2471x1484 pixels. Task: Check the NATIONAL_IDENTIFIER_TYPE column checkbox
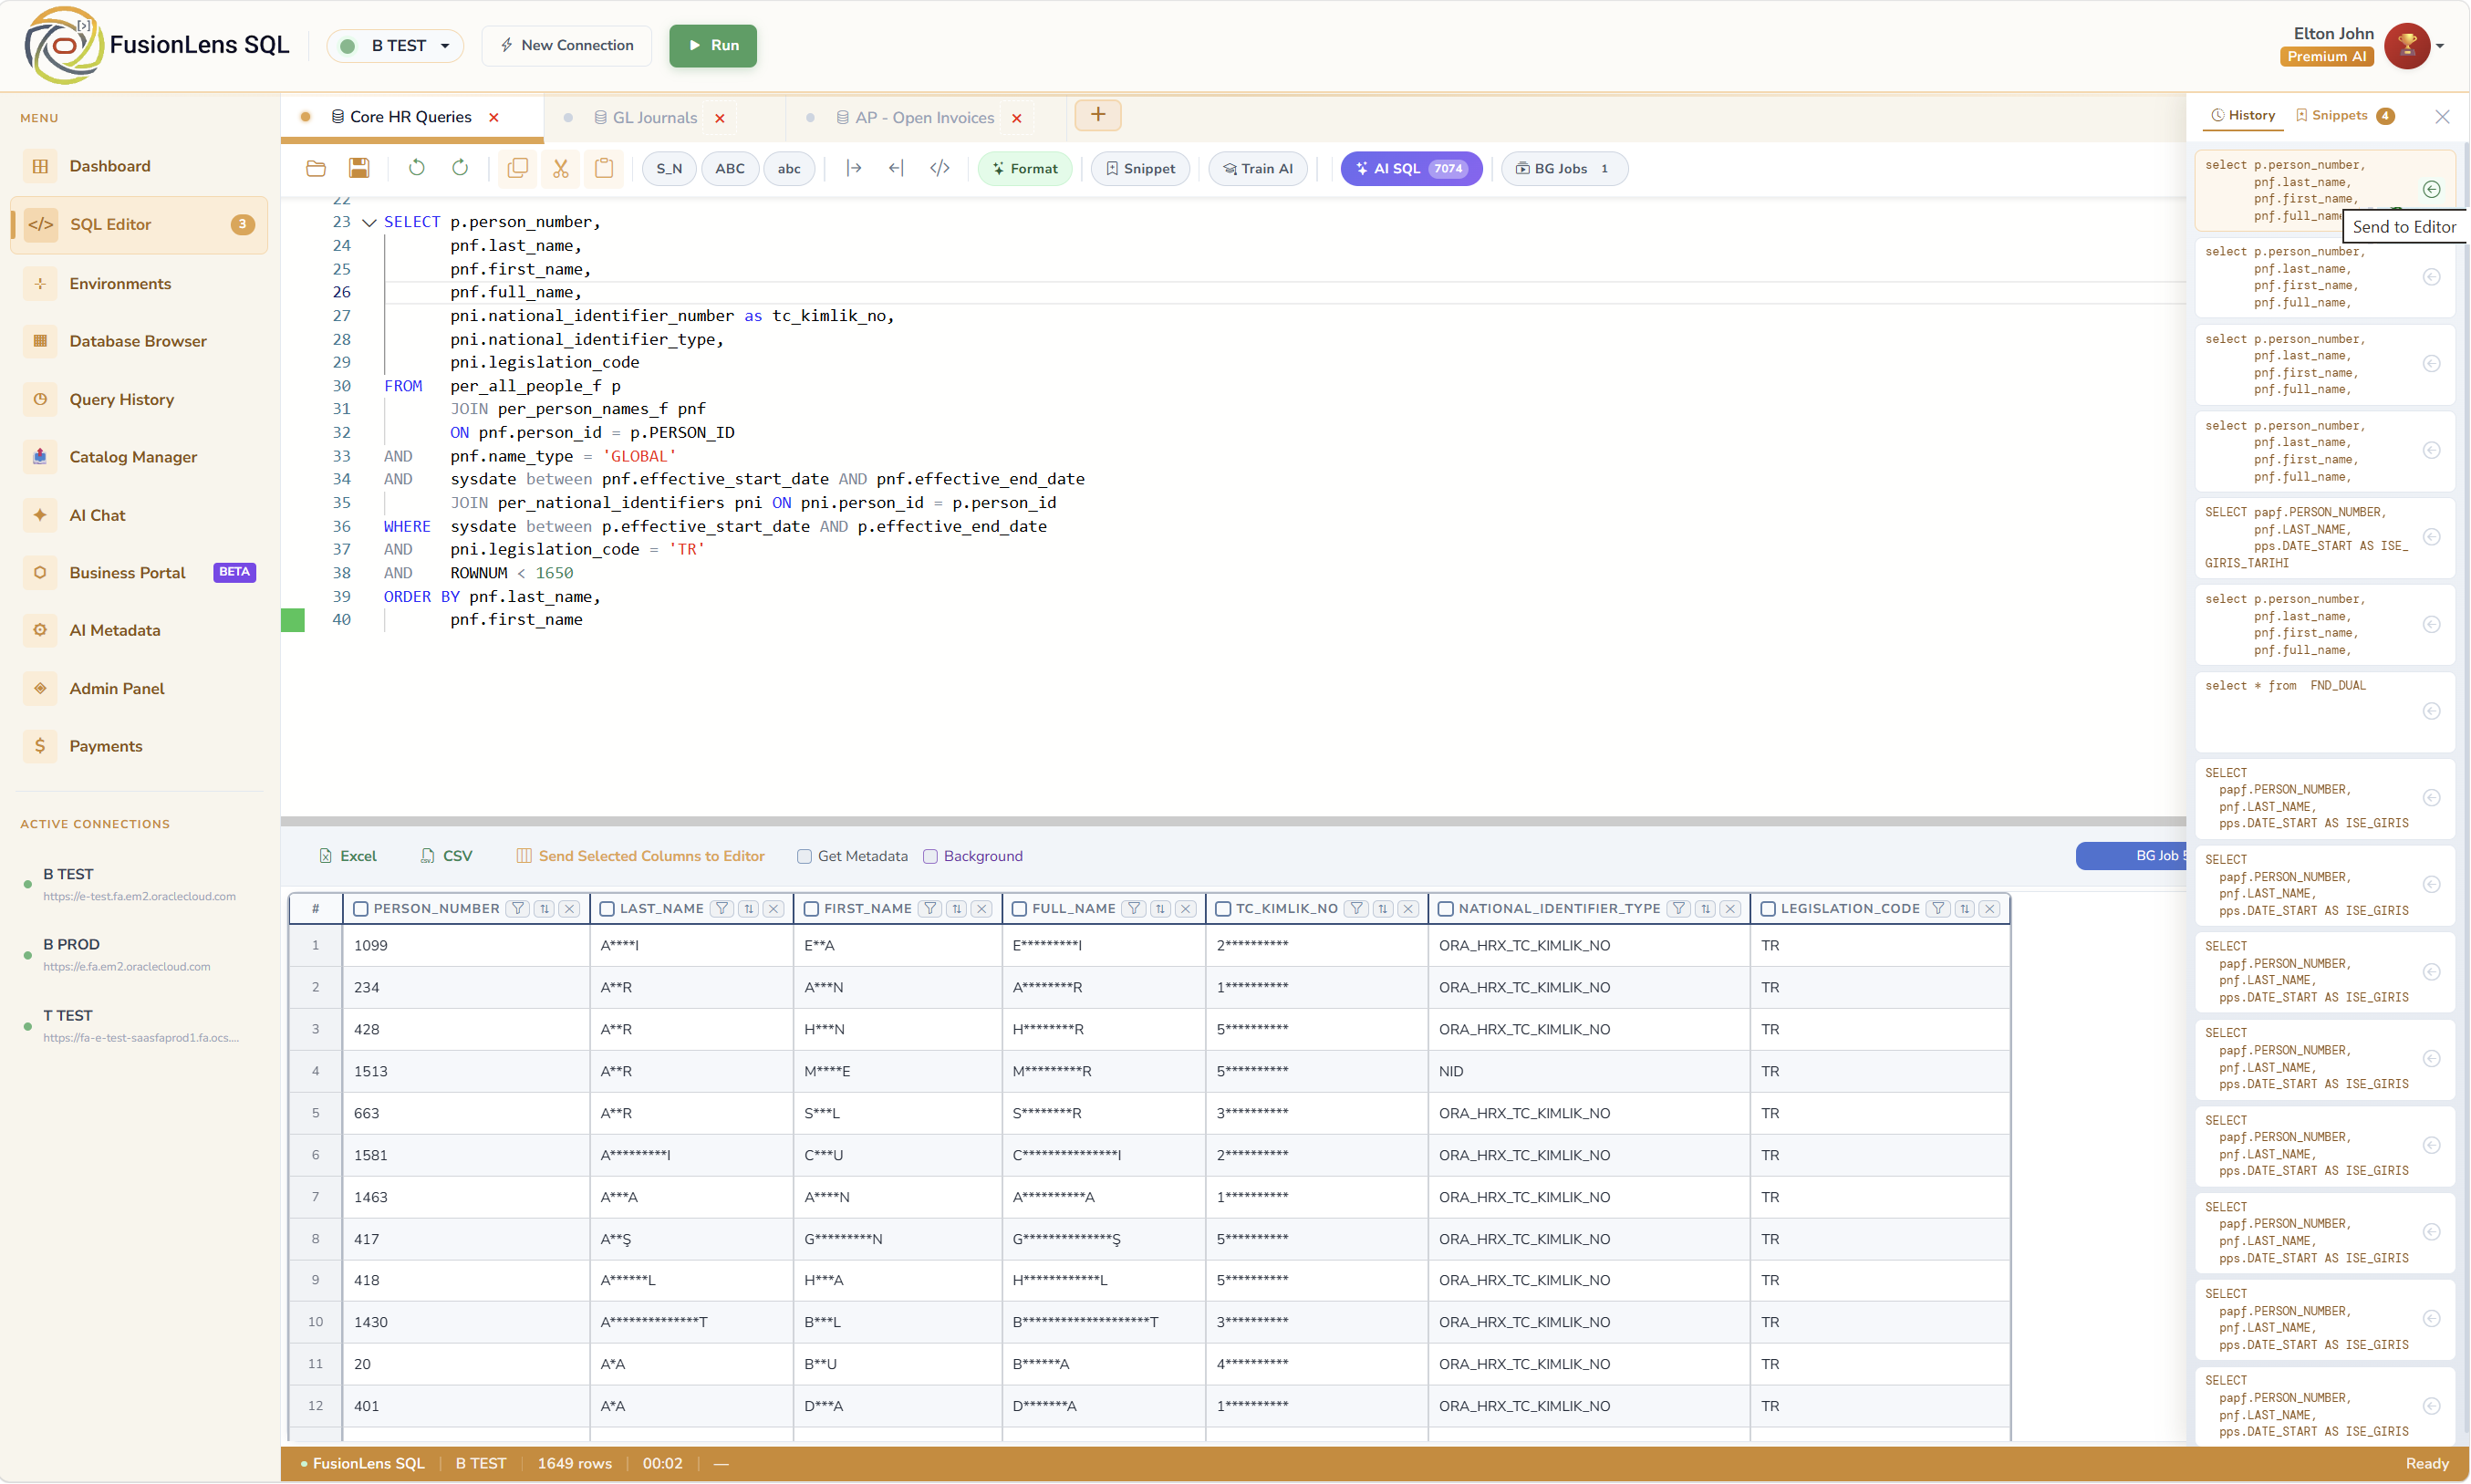(1446, 909)
